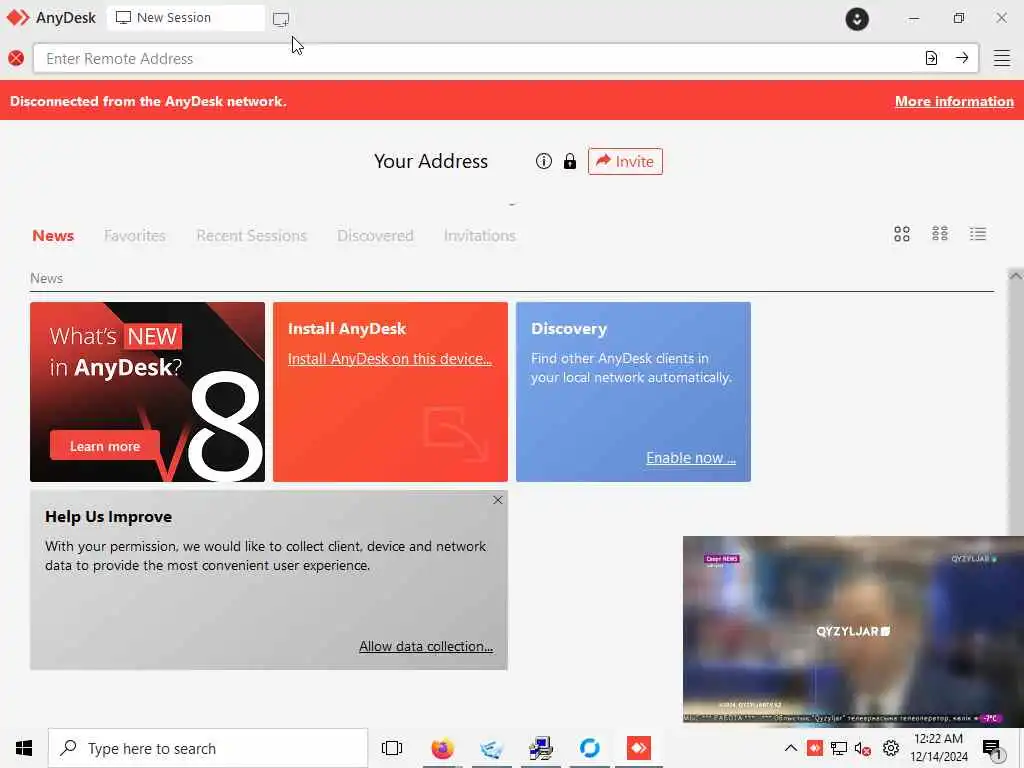The height and width of the screenshot is (768, 1024).
Task: Switch to list view layout
Action: [x=978, y=234]
